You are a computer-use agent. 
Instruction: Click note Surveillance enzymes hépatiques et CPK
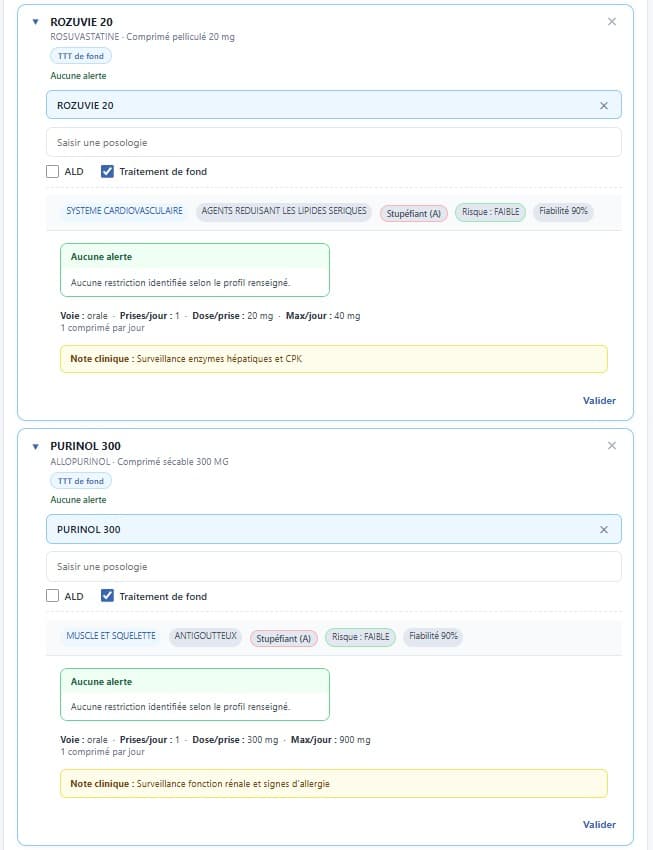point(334,359)
